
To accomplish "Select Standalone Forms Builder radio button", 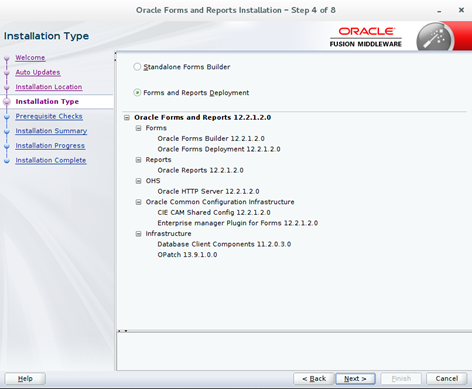I will click(x=137, y=67).
